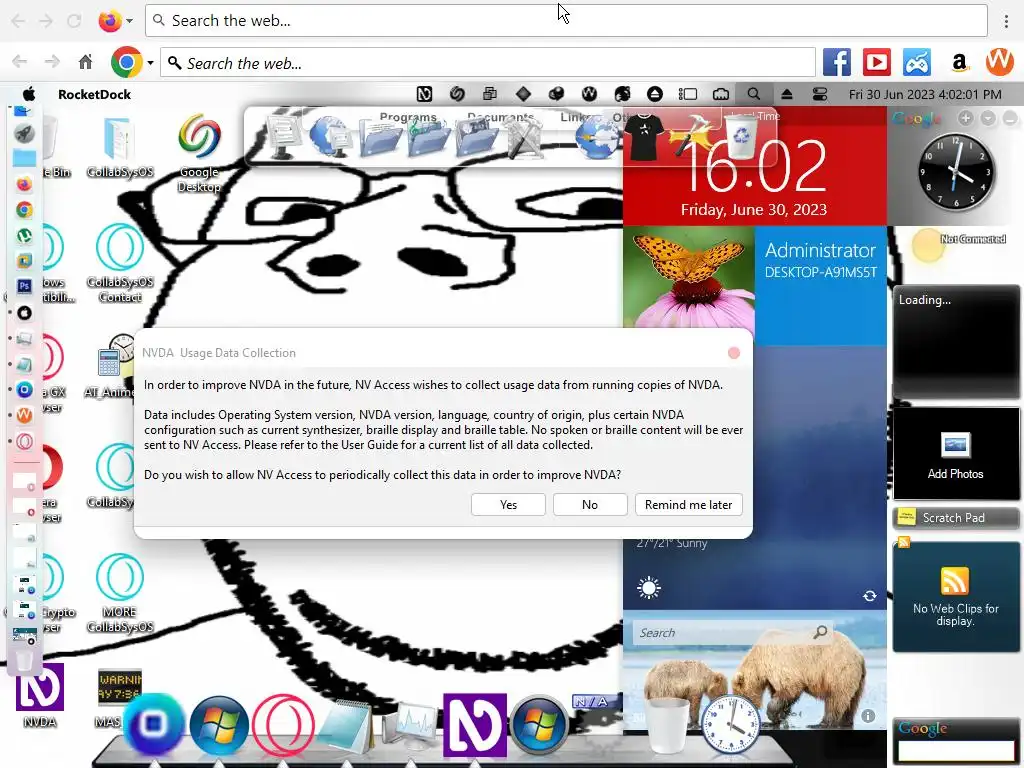The height and width of the screenshot is (768, 1024).
Task: Click Yes in the NVDA dialog
Action: coord(508,505)
